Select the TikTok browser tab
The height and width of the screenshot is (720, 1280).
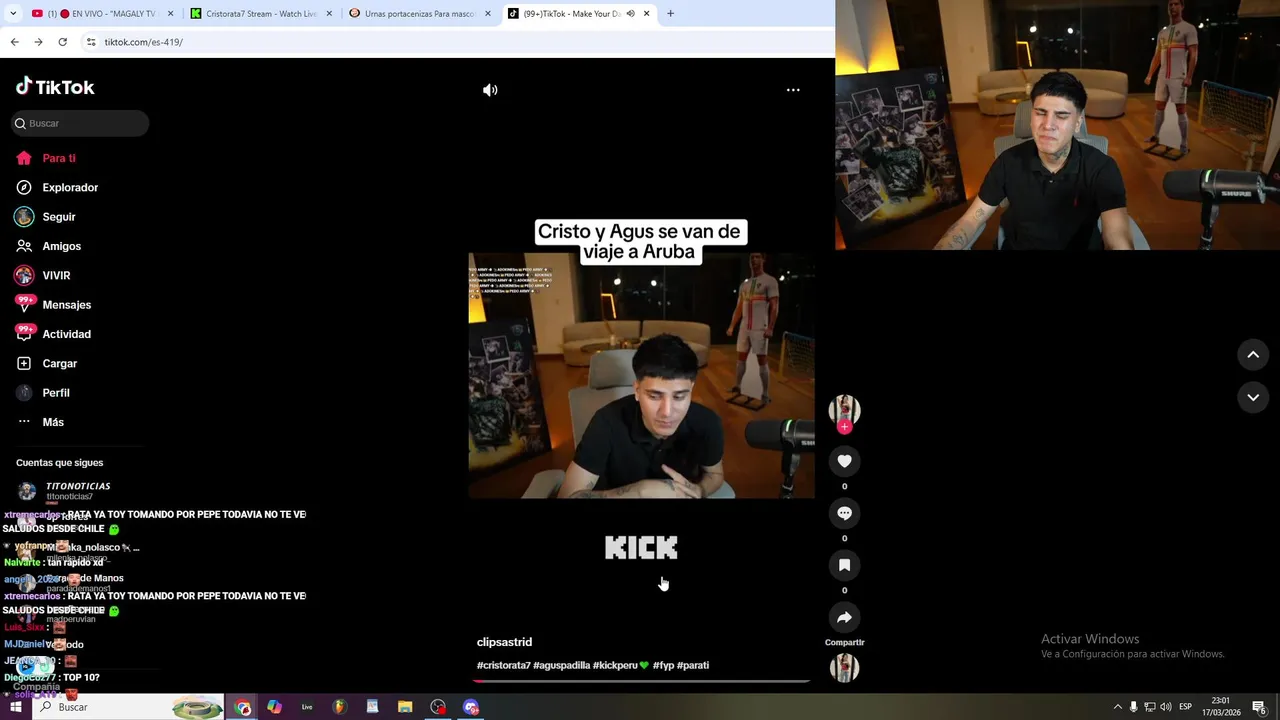click(572, 14)
